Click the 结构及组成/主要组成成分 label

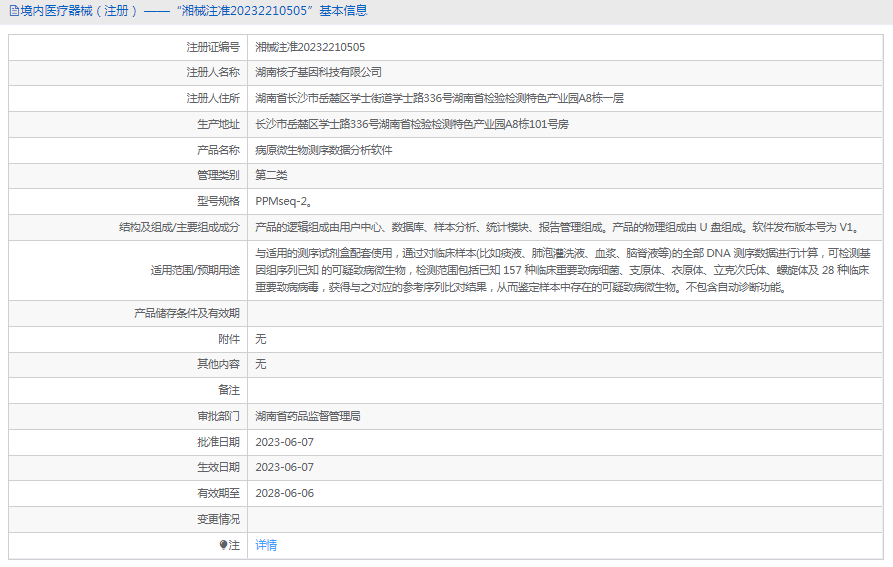[179, 228]
